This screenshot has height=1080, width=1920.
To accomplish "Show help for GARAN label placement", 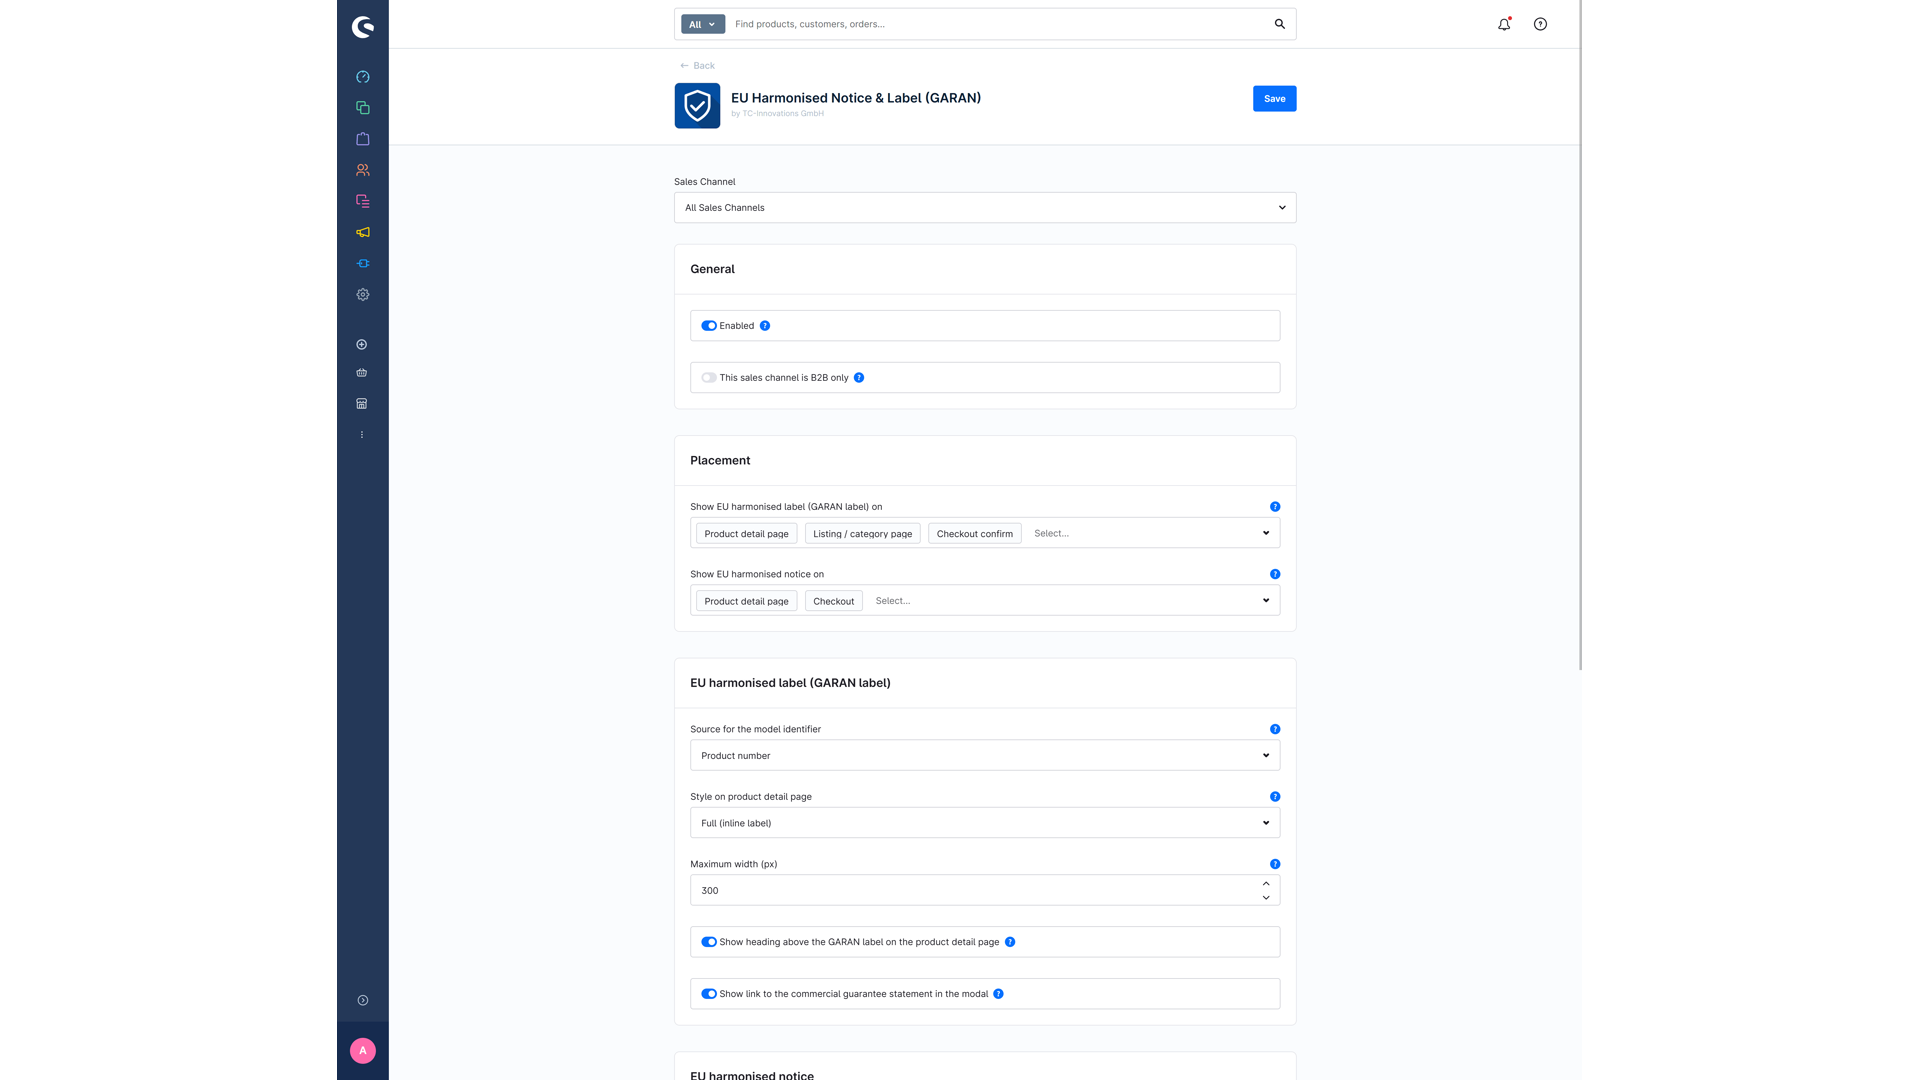I will pyautogui.click(x=1275, y=507).
